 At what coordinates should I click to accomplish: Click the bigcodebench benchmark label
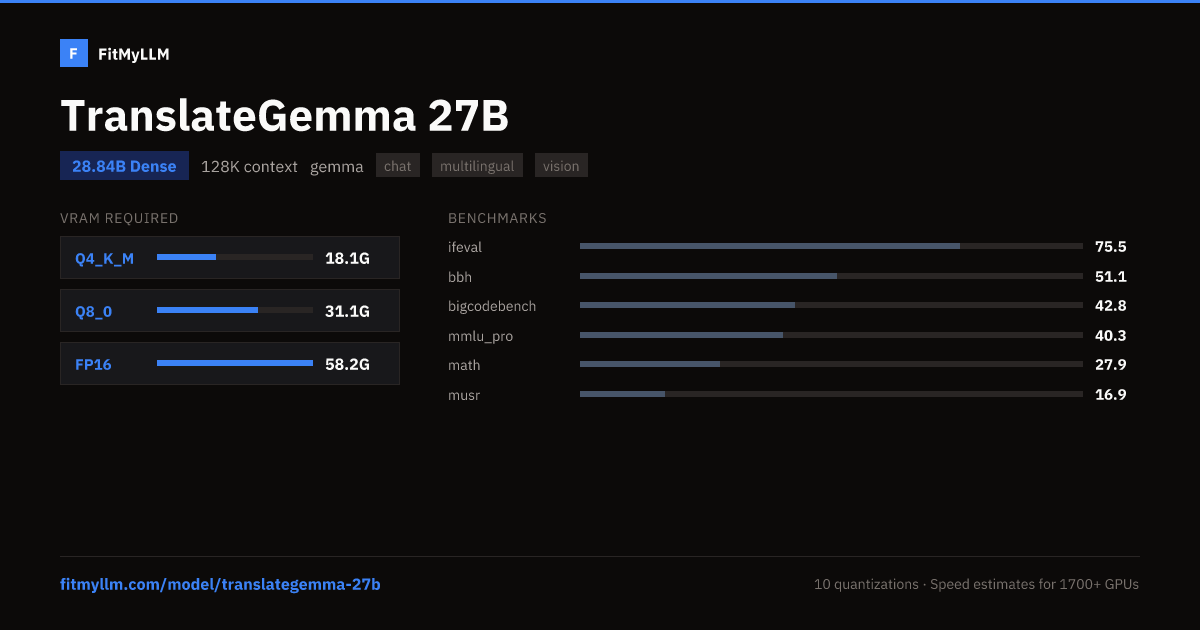pyautogui.click(x=492, y=306)
